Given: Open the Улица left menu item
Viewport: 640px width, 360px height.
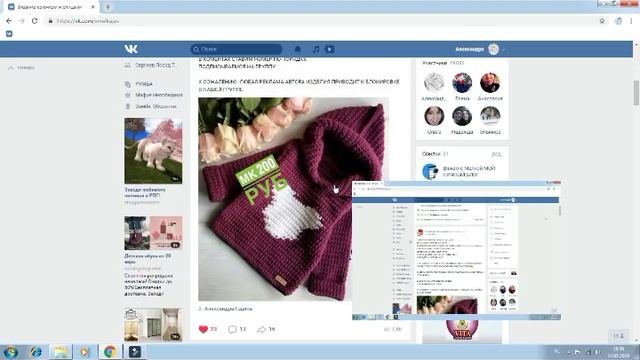Looking at the screenshot, I should 139,84.
